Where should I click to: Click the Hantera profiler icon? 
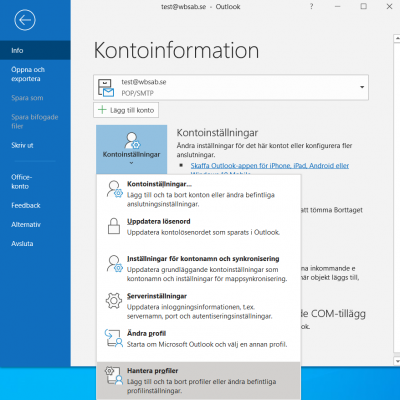[x=114, y=375]
